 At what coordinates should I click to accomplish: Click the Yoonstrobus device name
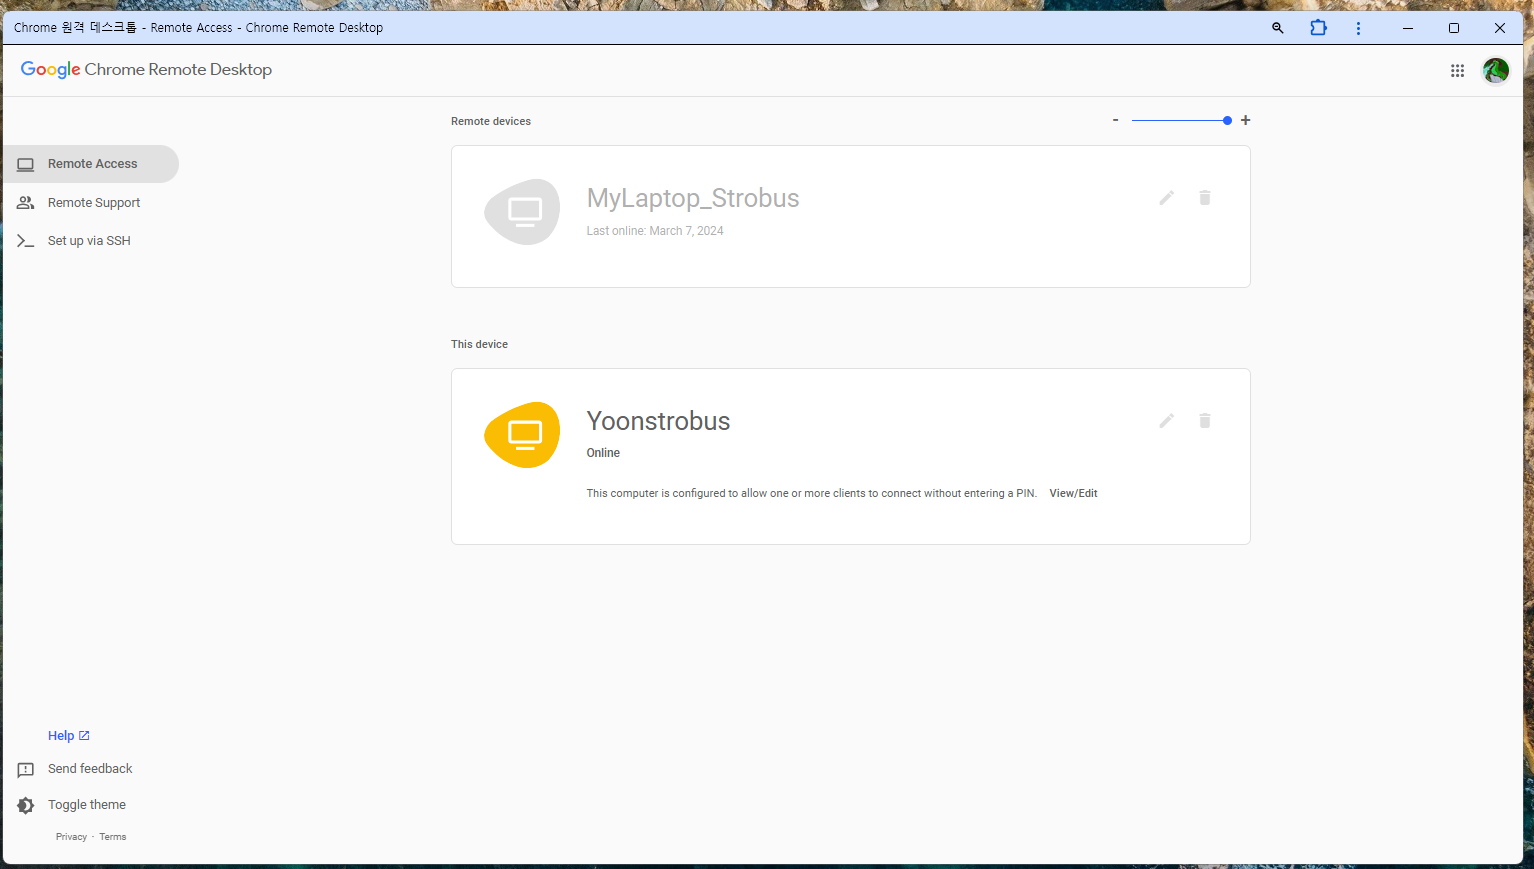point(658,421)
